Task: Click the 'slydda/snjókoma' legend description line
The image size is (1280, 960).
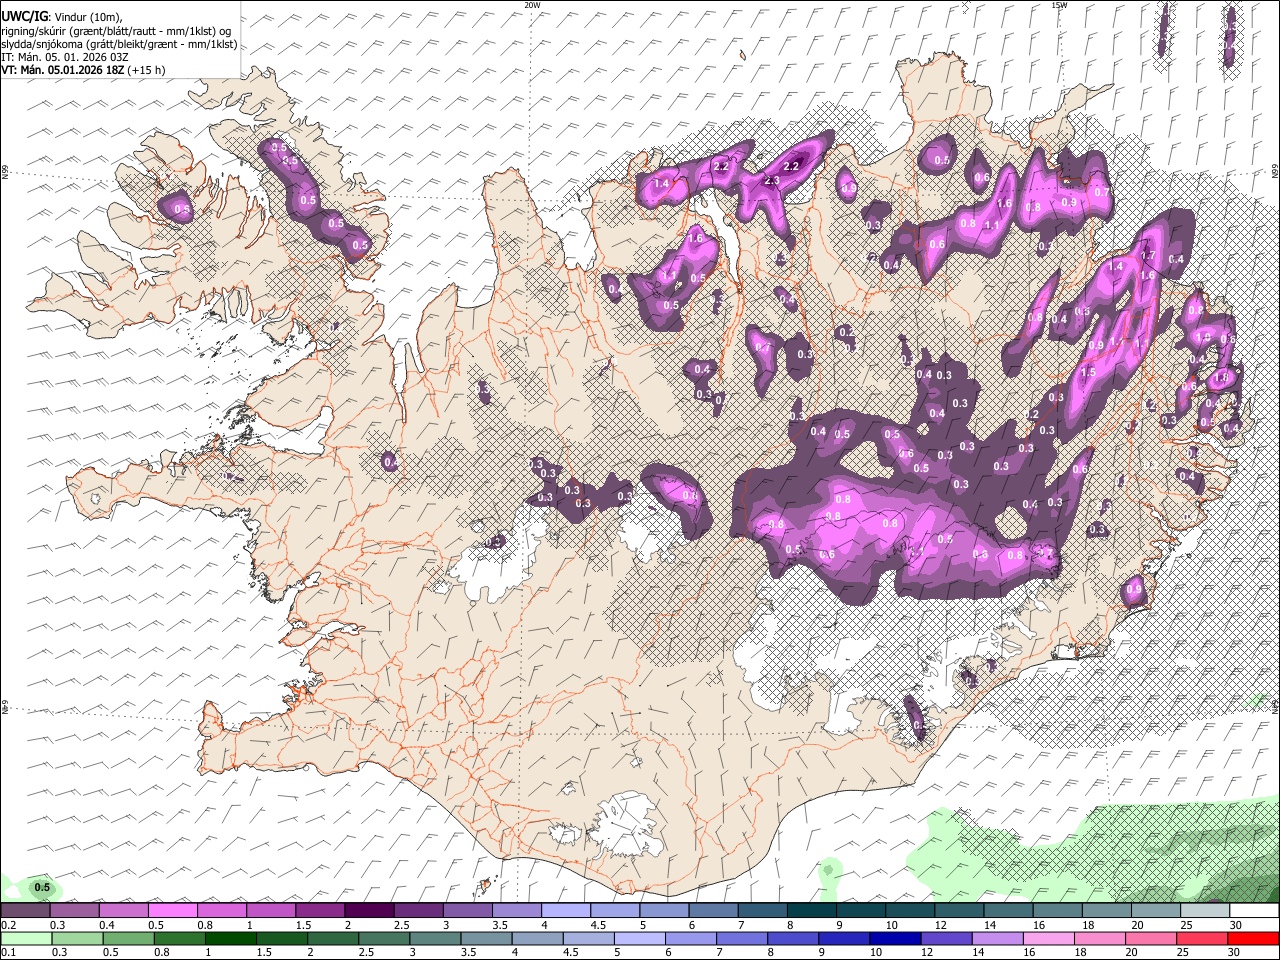Action: 119,44
